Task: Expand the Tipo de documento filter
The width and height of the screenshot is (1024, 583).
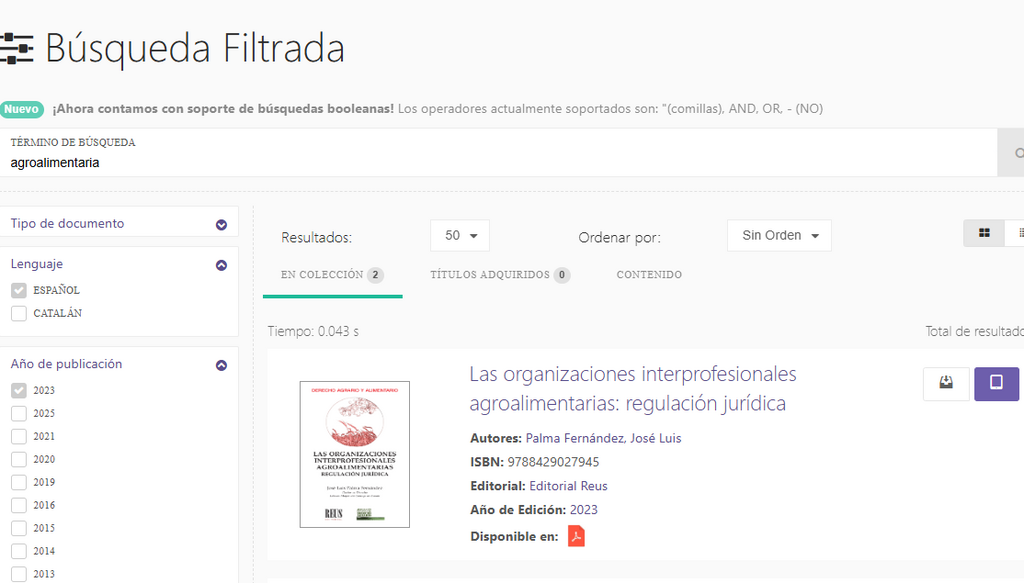Action: click(x=221, y=225)
